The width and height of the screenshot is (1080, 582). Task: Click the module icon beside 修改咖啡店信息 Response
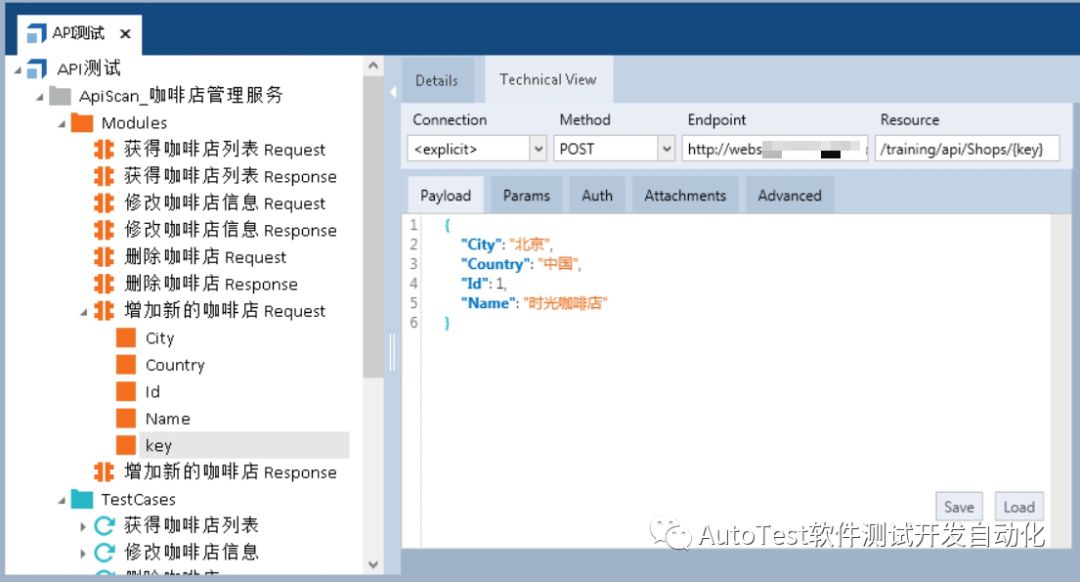click(104, 229)
